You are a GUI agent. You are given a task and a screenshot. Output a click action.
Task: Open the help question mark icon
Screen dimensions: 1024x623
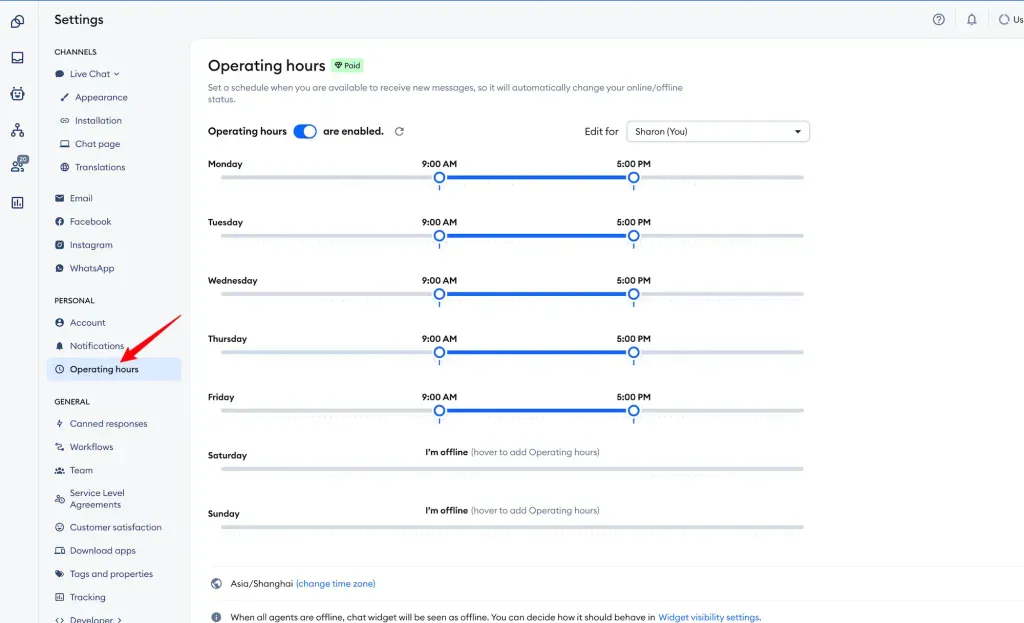coord(938,20)
